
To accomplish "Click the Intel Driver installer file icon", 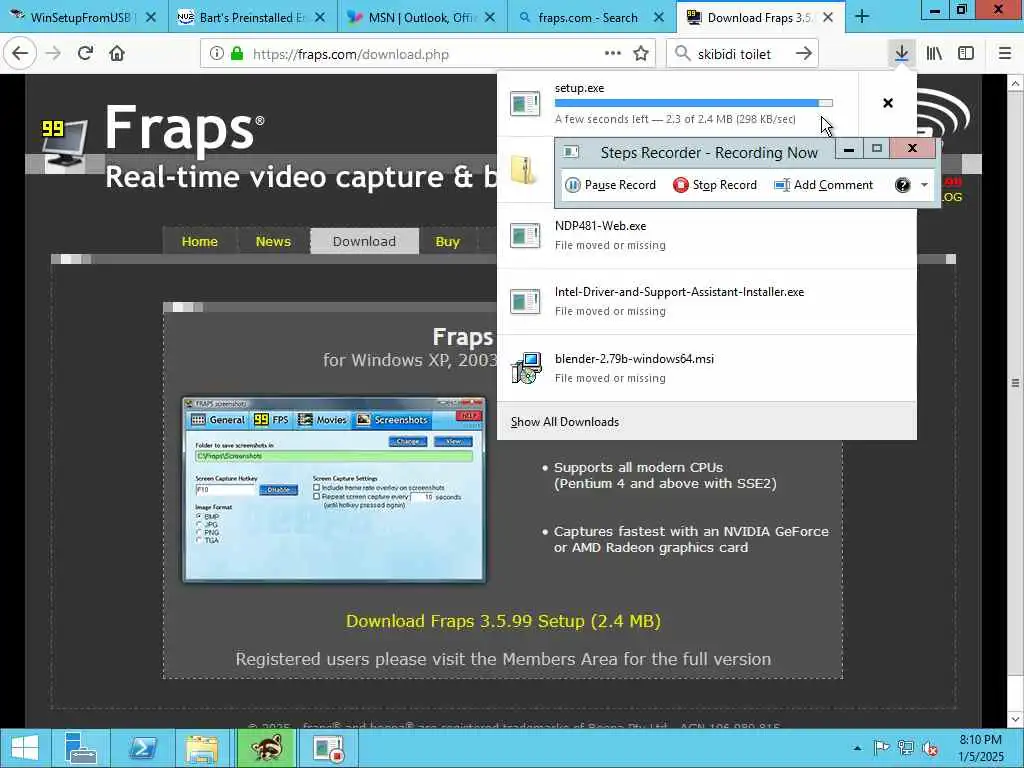I will pyautogui.click(x=525, y=302).
